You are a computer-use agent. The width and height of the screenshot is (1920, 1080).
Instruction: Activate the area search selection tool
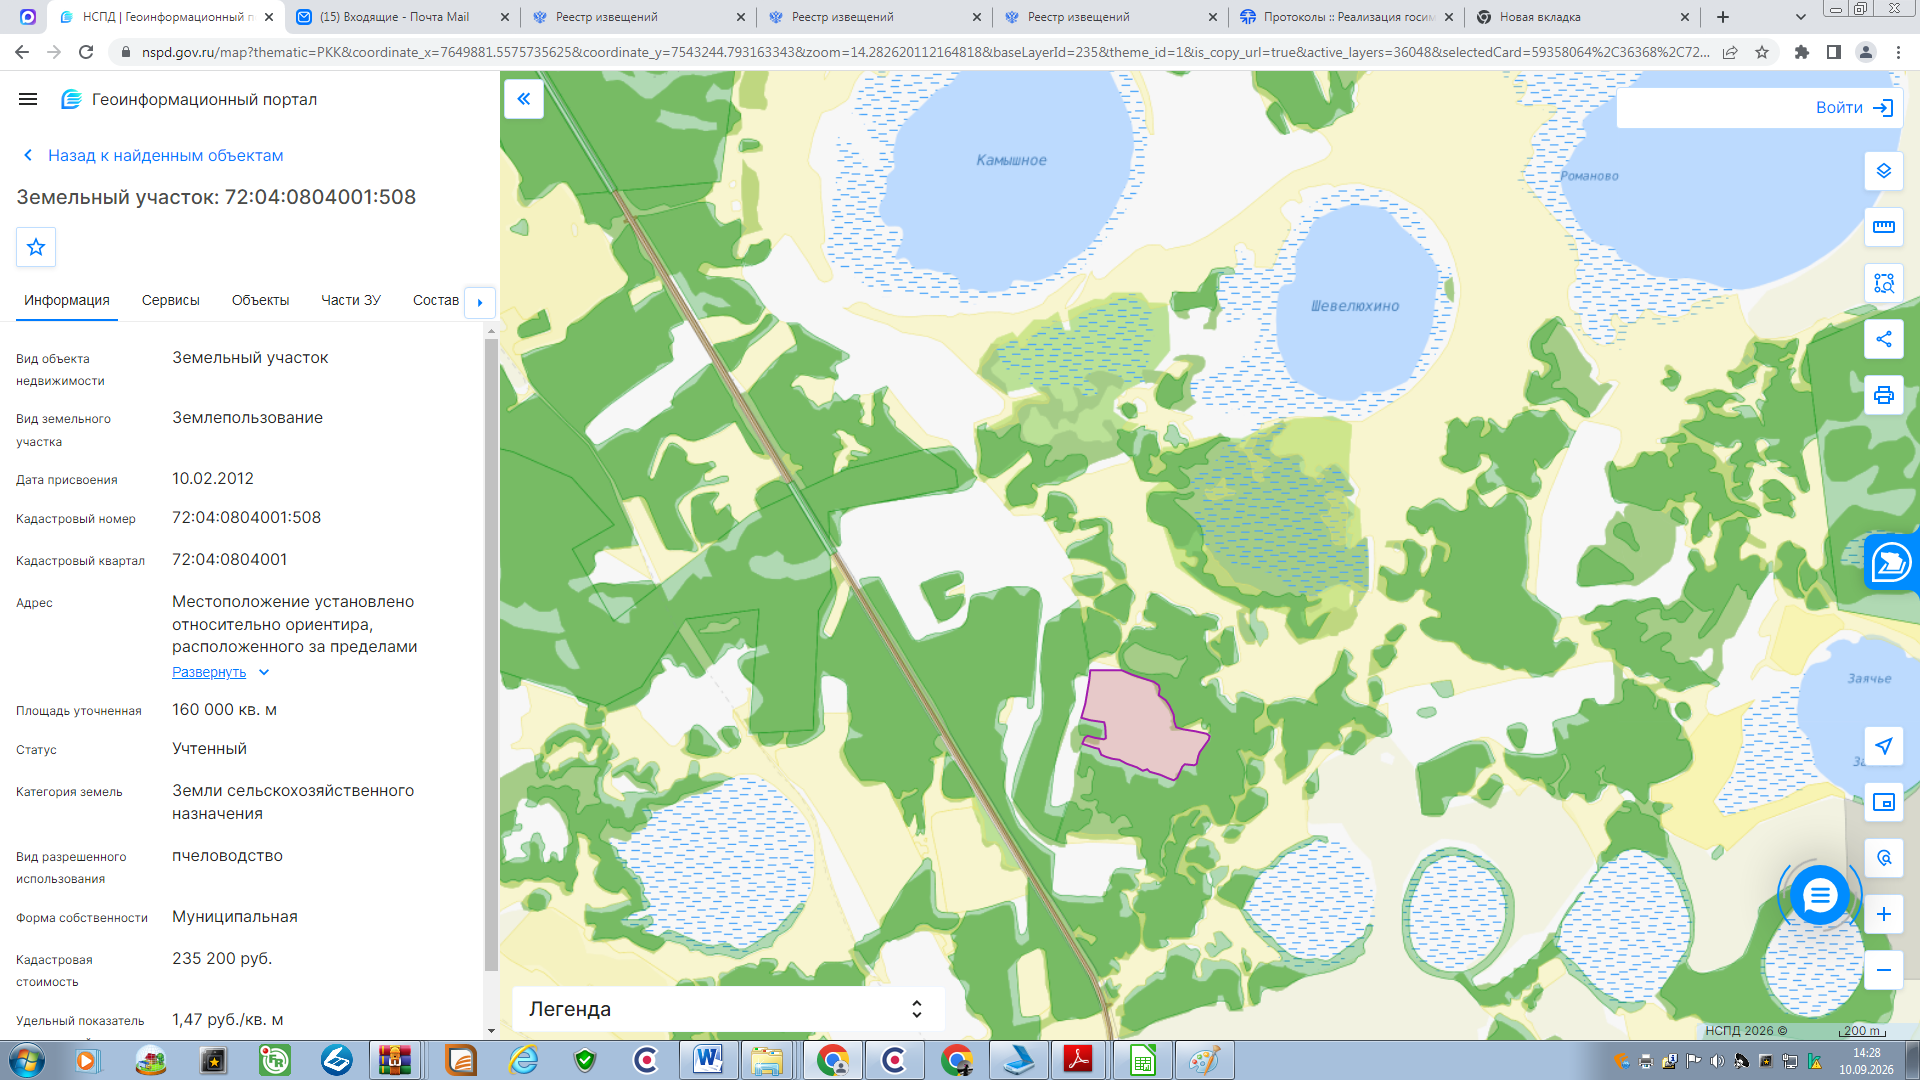1884,283
